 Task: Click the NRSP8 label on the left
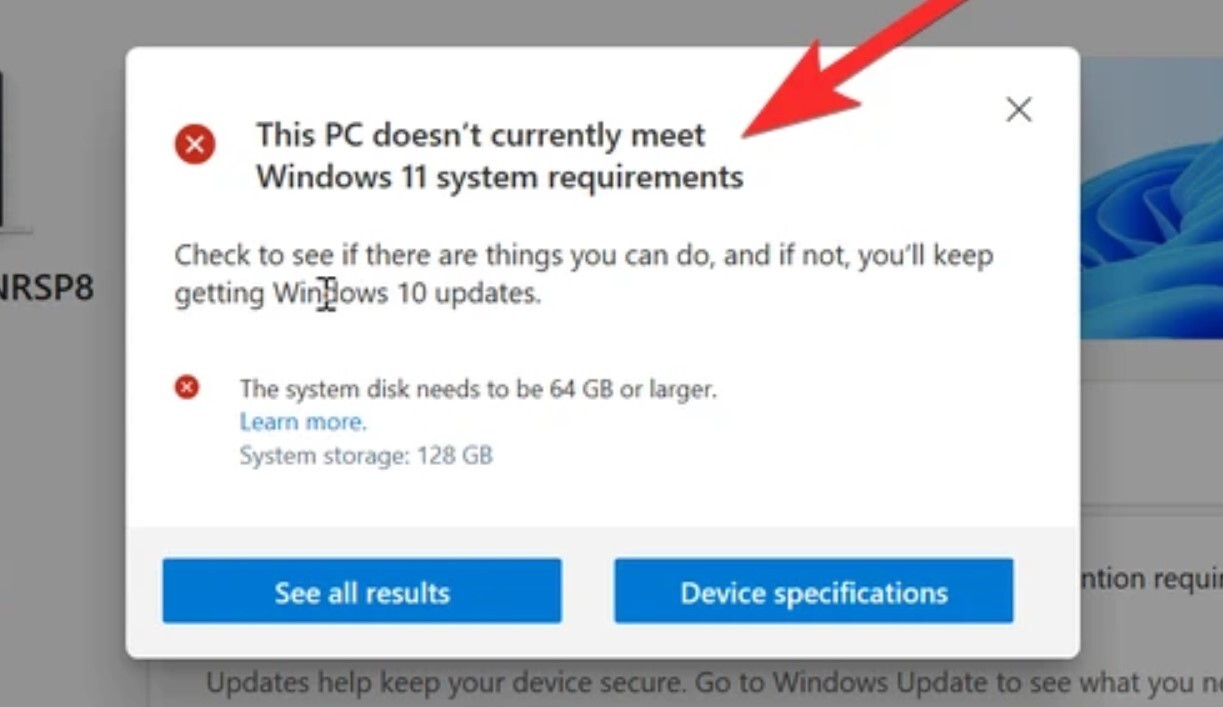pyautogui.click(x=46, y=288)
